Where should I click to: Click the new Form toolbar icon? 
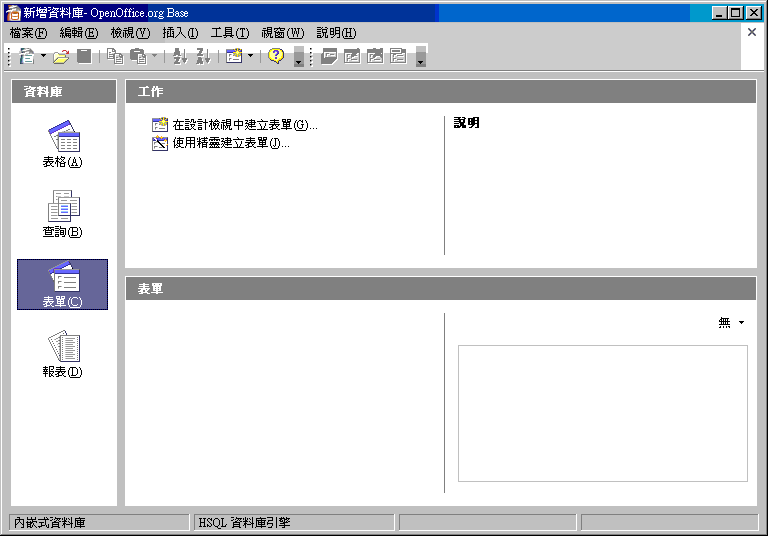pyautogui.click(x=234, y=56)
